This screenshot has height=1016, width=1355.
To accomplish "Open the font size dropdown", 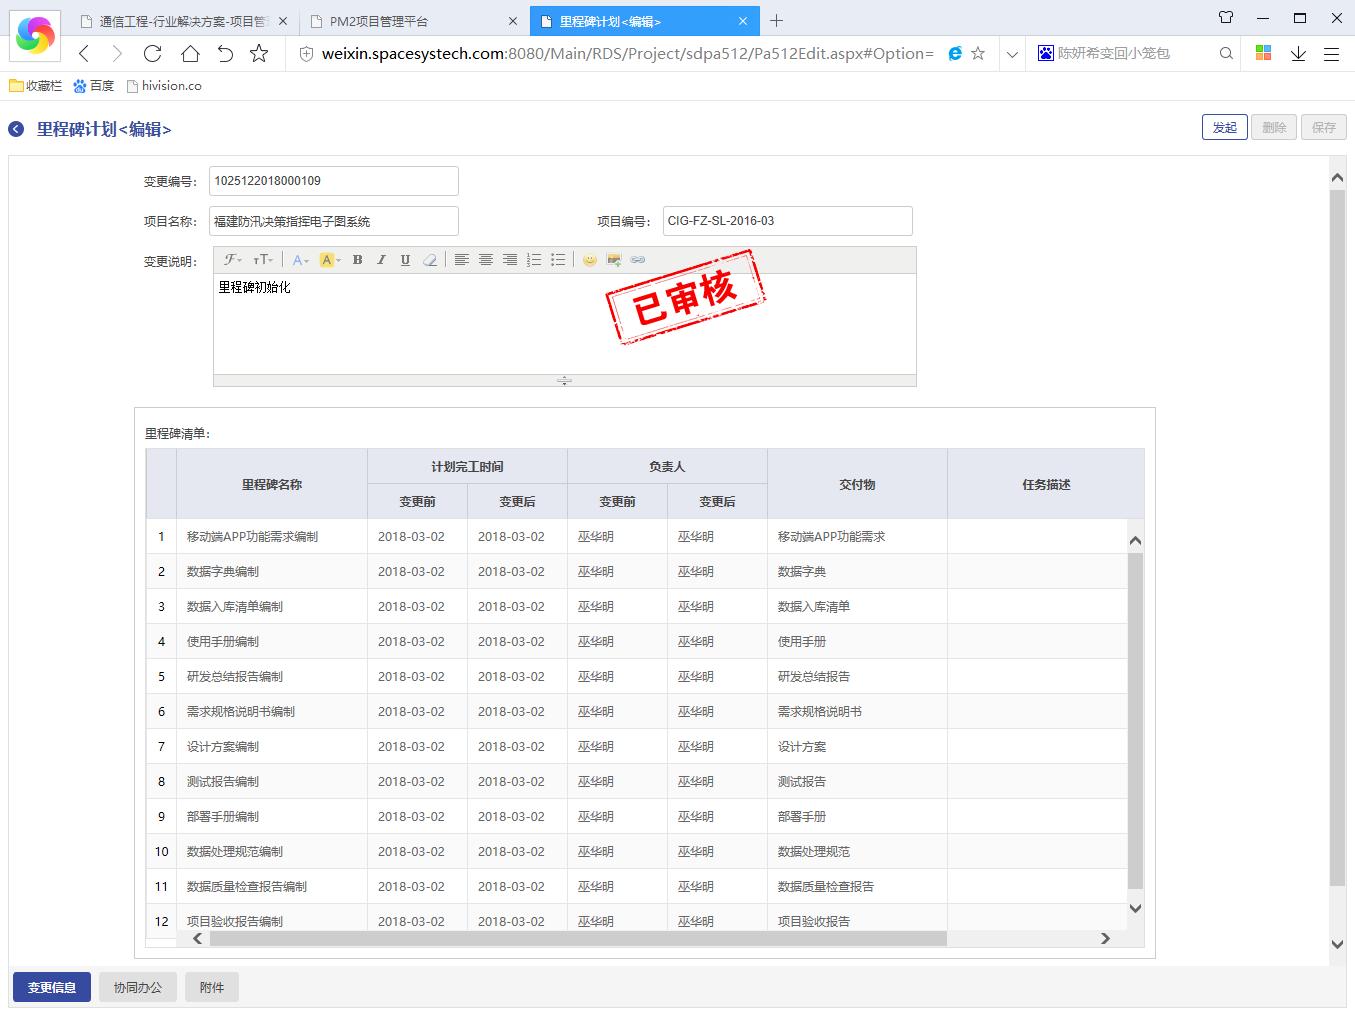I will coord(263,260).
